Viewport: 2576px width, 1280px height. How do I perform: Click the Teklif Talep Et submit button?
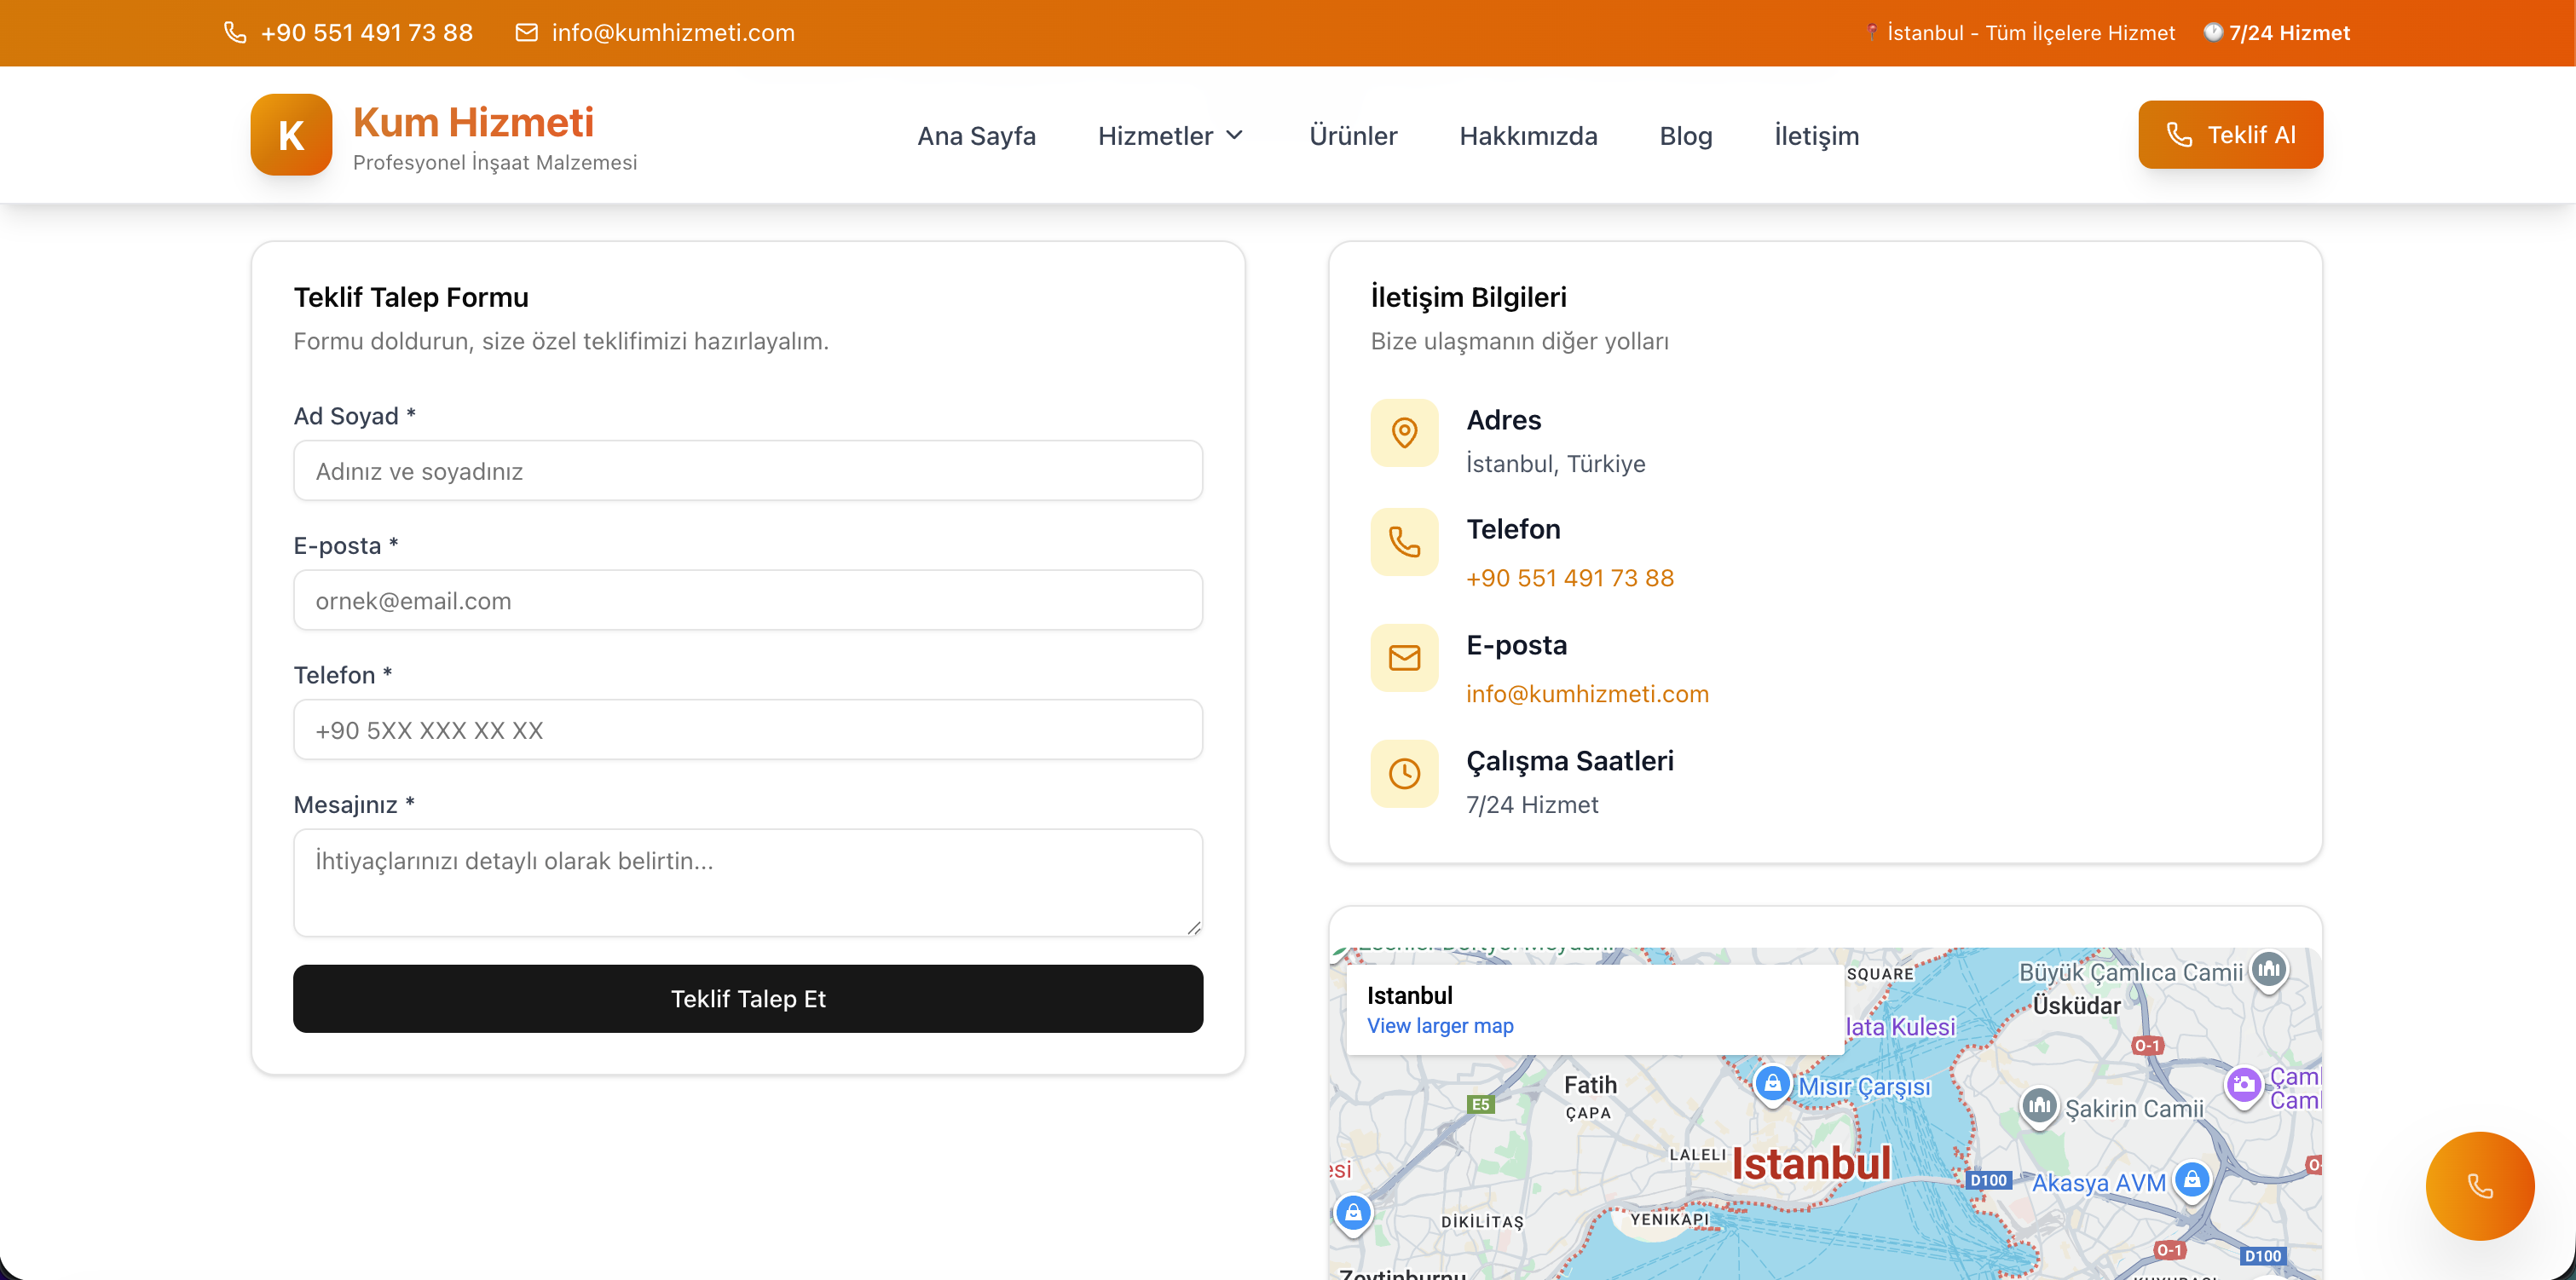point(748,998)
